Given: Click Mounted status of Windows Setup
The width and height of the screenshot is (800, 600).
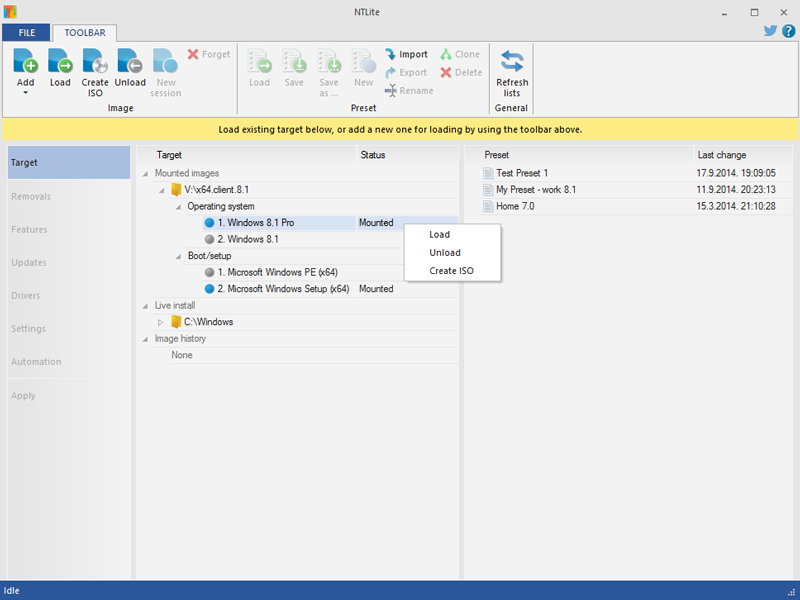Looking at the screenshot, I should pyautogui.click(x=376, y=289).
